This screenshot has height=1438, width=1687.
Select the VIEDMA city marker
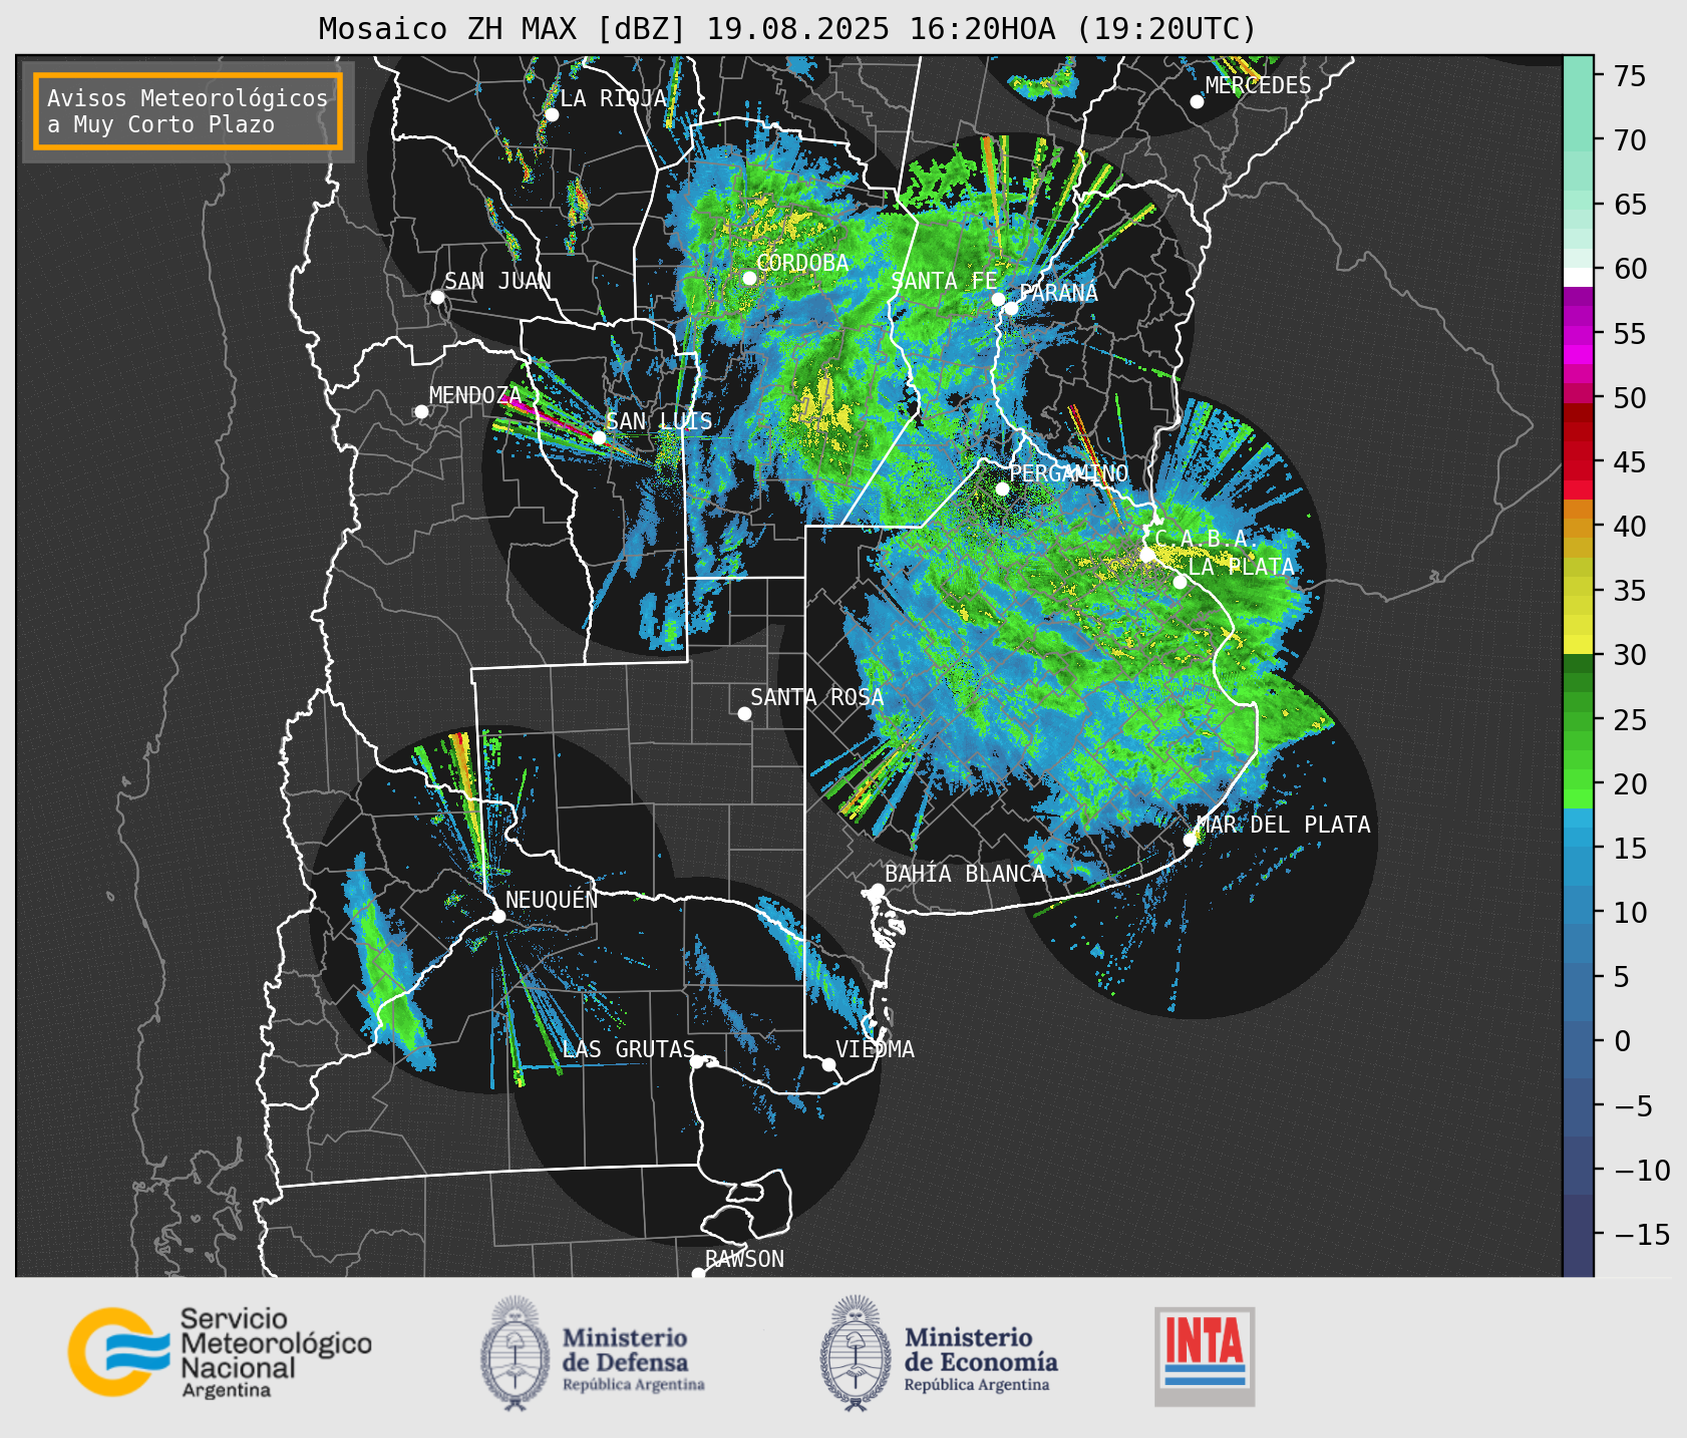pos(829,1064)
